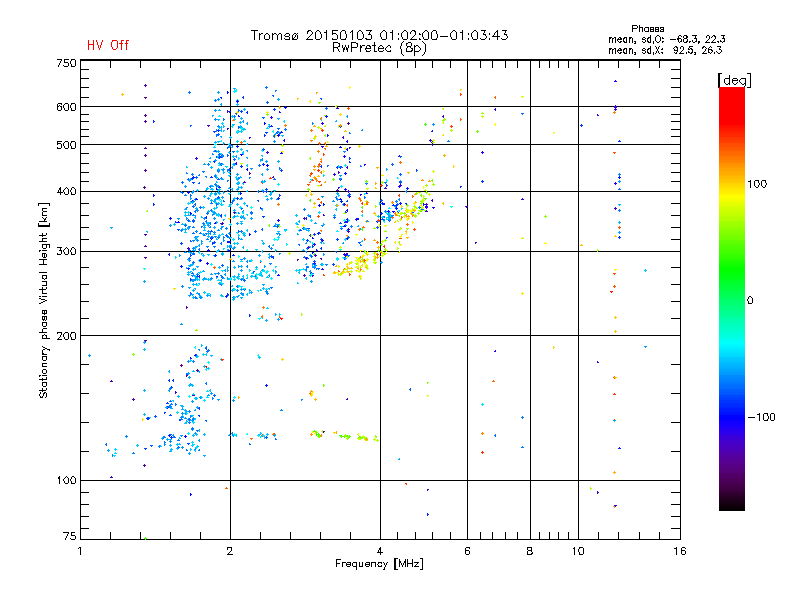Click the "Stationary phase Virtual Height [km]" label

tap(44, 300)
